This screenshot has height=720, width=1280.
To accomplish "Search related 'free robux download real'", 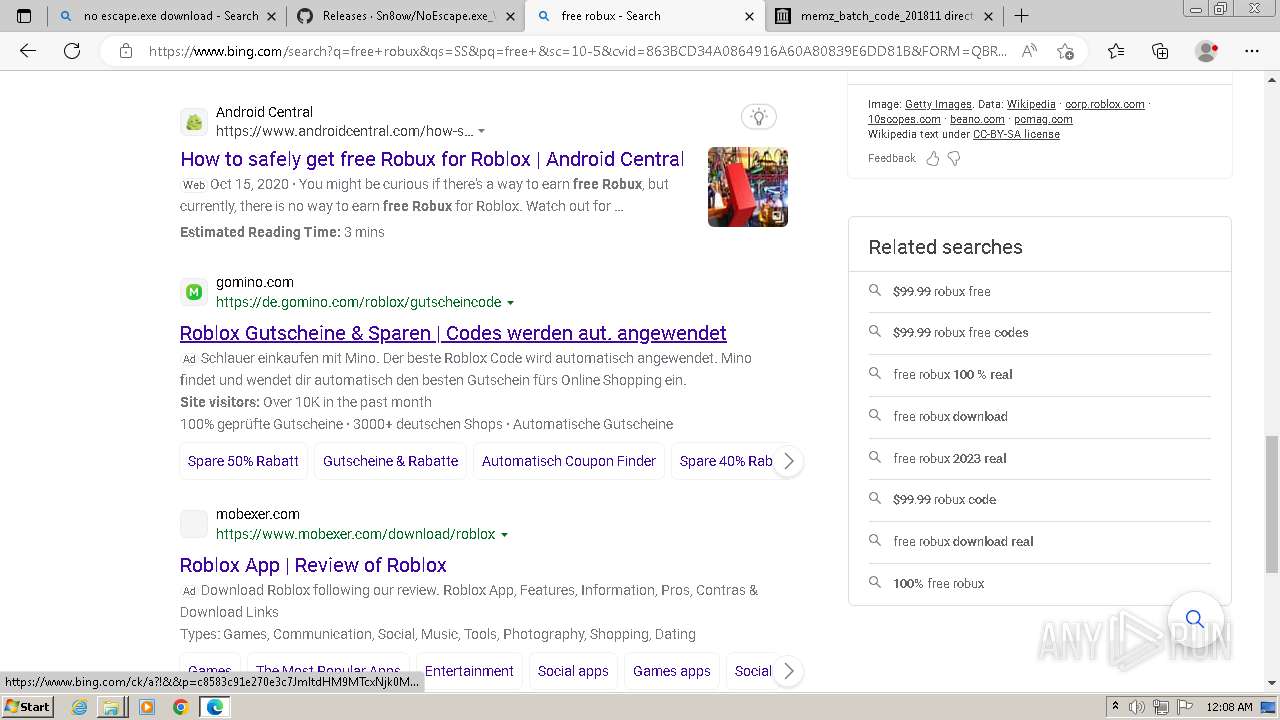I will point(1040,541).
